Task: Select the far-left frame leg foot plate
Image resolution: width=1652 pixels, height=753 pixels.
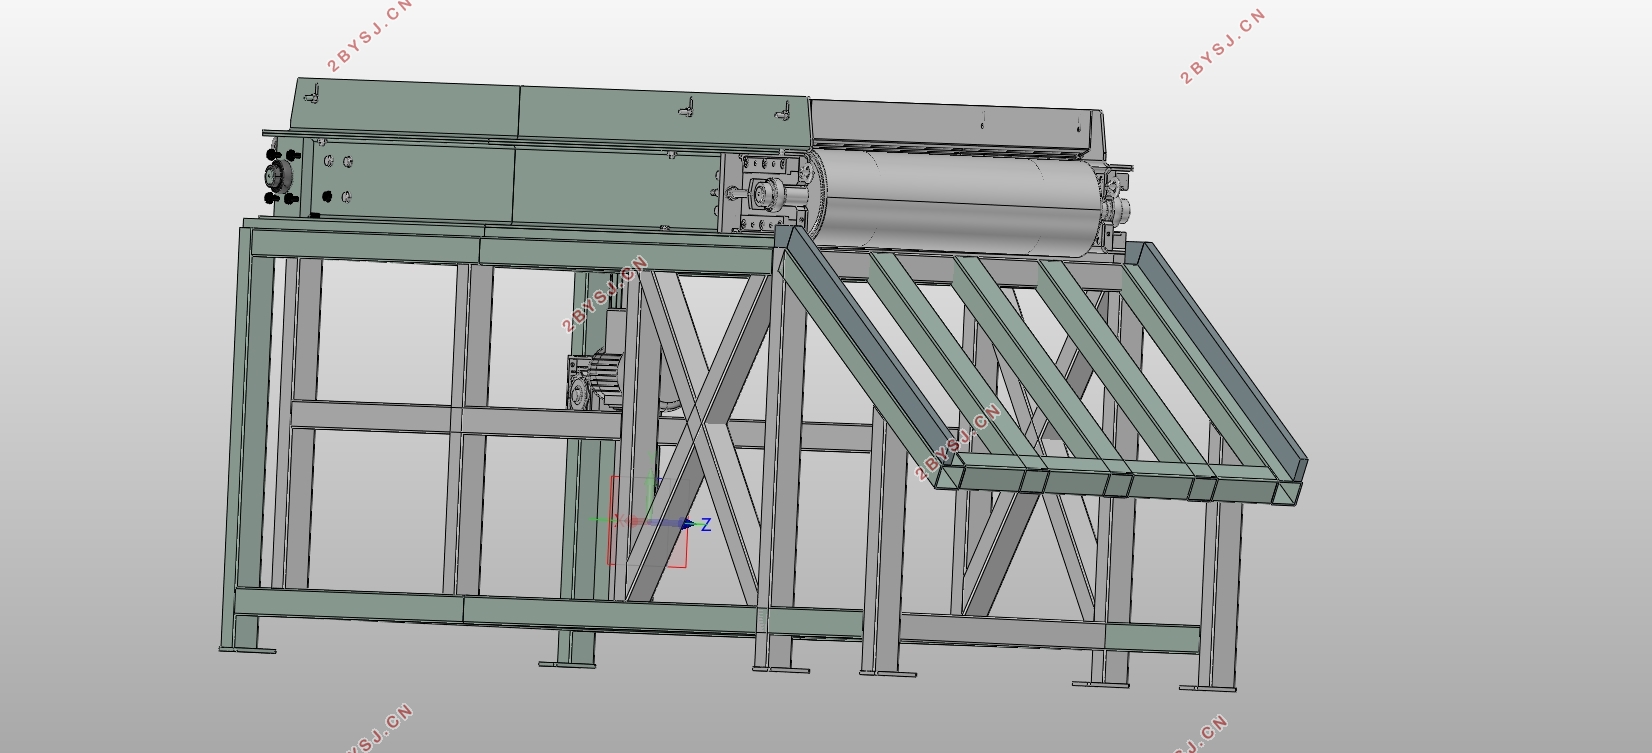Action: coord(247,651)
